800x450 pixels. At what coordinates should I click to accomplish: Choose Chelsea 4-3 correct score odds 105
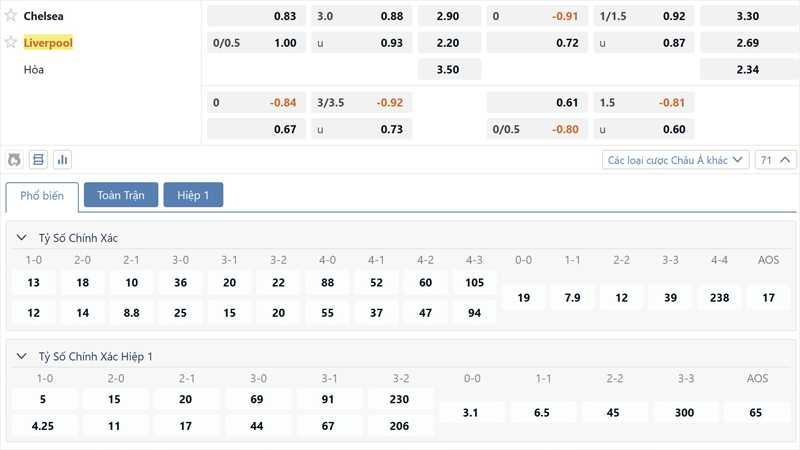[474, 283]
